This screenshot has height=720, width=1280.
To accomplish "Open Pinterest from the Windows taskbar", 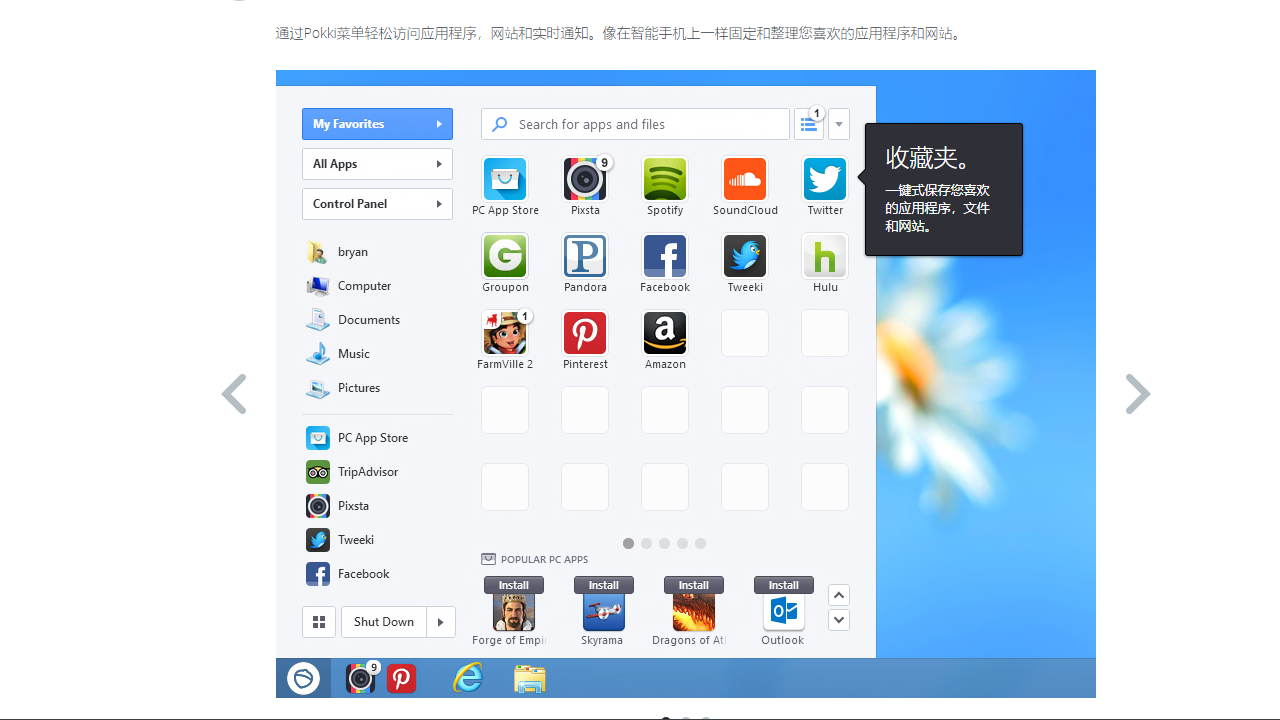I will tap(400, 678).
